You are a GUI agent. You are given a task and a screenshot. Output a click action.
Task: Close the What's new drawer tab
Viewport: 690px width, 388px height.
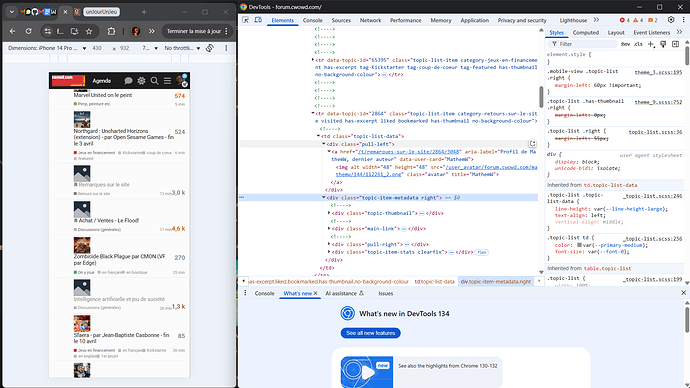(x=316, y=293)
